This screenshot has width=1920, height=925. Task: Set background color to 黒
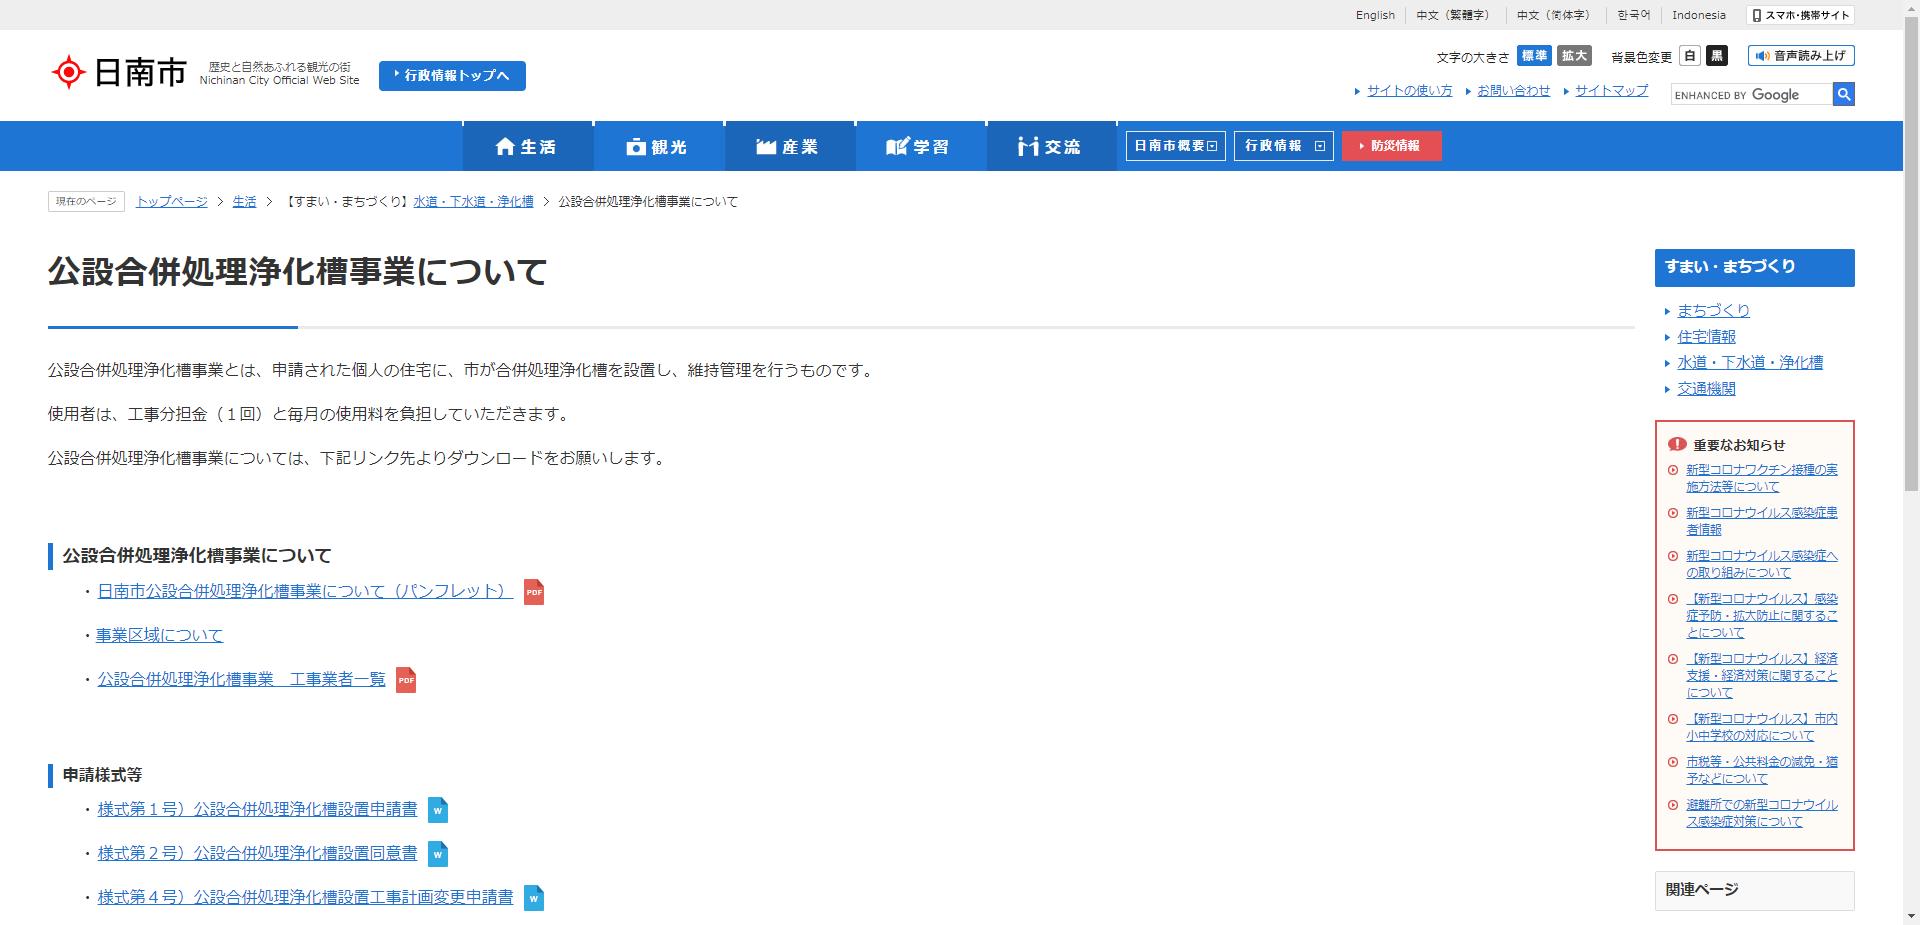point(1717,57)
